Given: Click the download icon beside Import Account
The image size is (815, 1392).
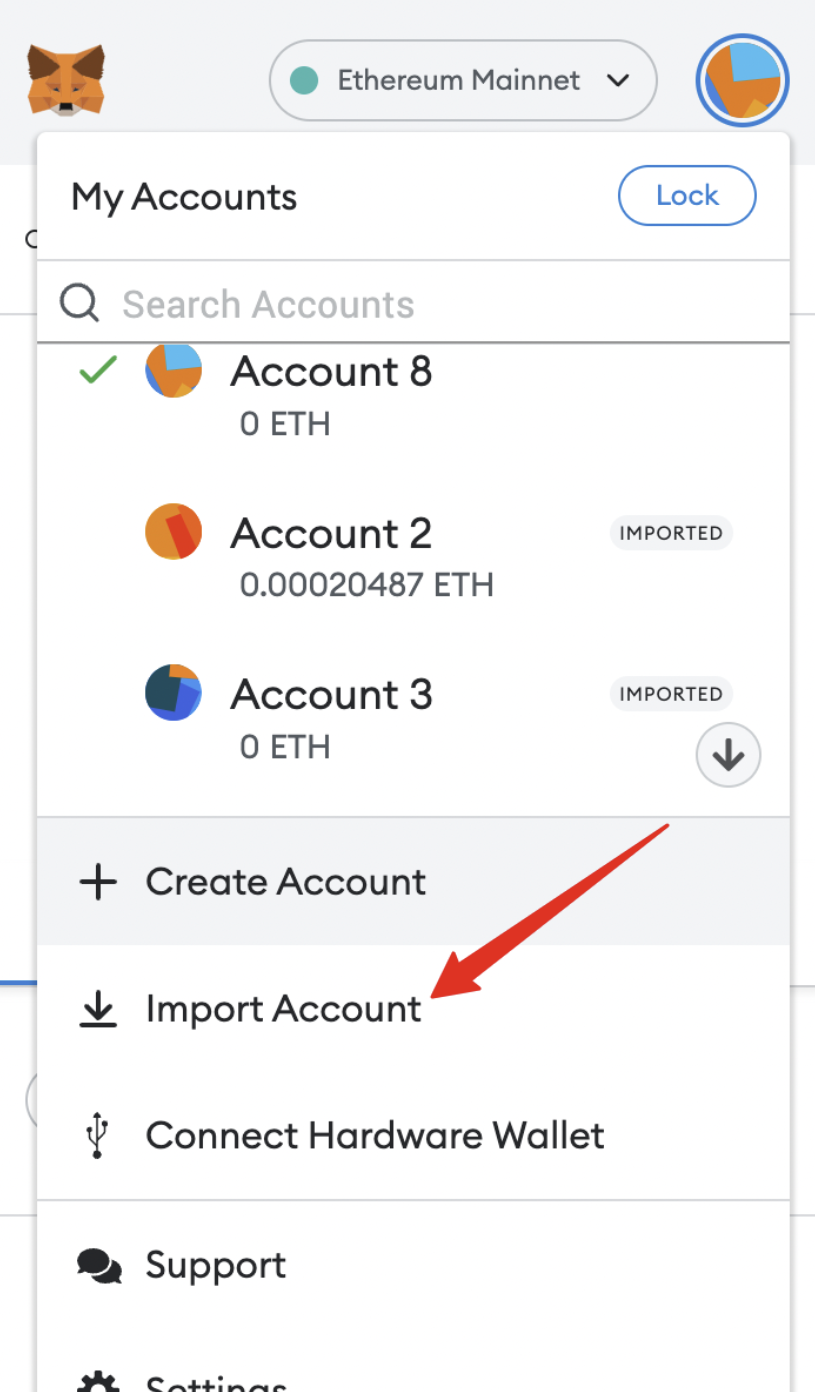Looking at the screenshot, I should click(x=97, y=1010).
